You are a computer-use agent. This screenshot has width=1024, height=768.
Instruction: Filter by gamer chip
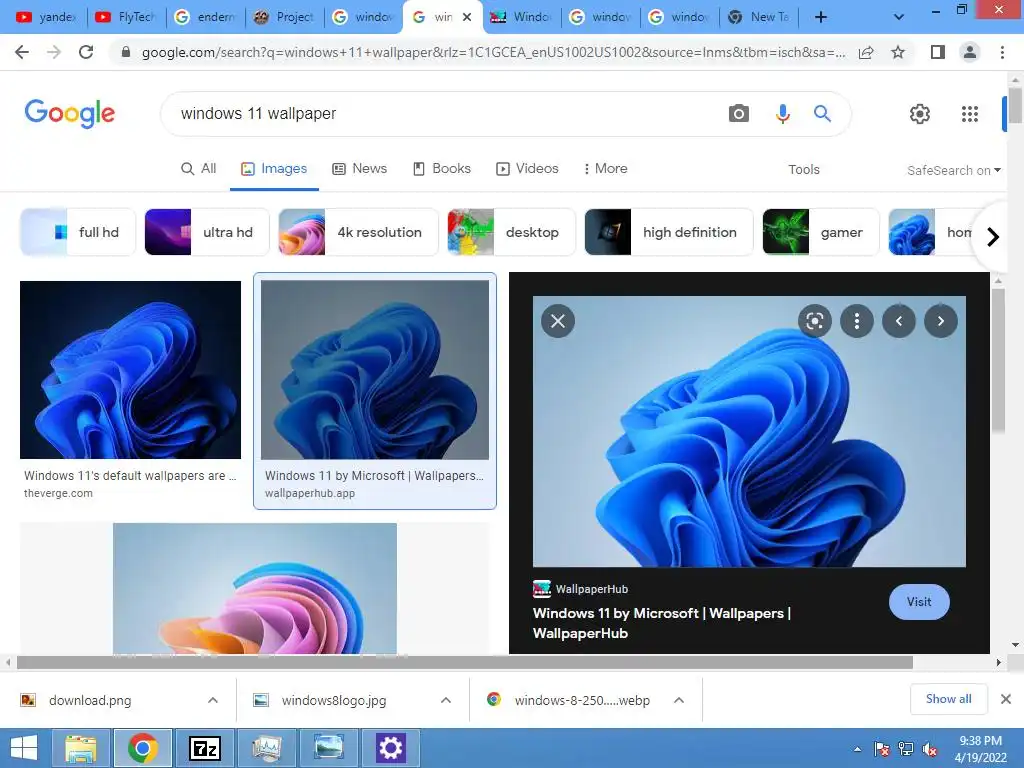click(x=821, y=232)
